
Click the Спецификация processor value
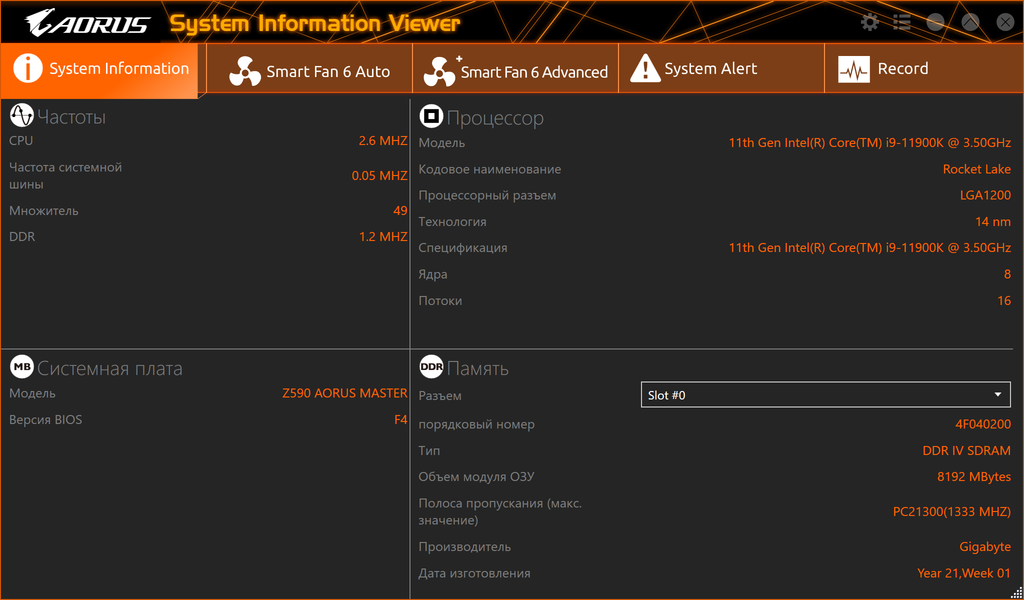(870, 247)
